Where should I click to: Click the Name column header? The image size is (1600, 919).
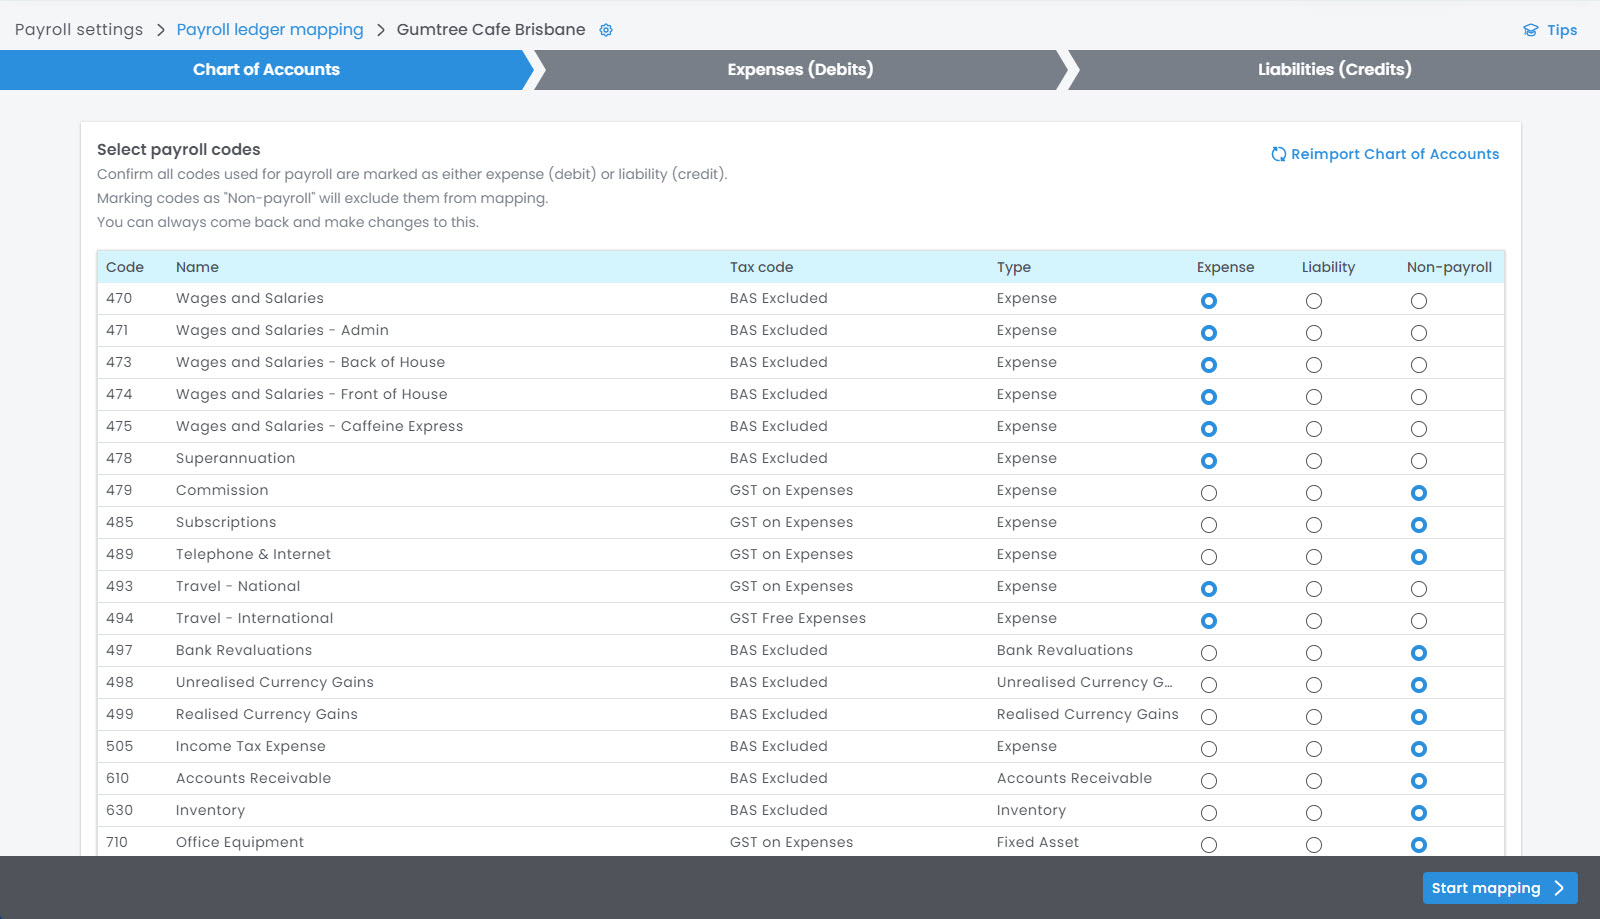tap(197, 267)
